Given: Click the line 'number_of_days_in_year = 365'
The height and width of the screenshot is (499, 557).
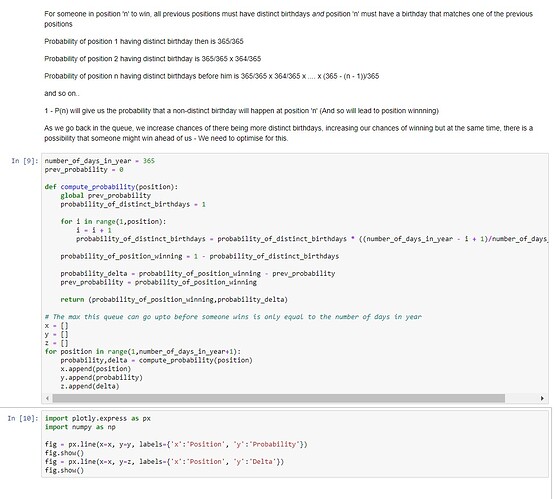Looking at the screenshot, I should tap(99, 161).
